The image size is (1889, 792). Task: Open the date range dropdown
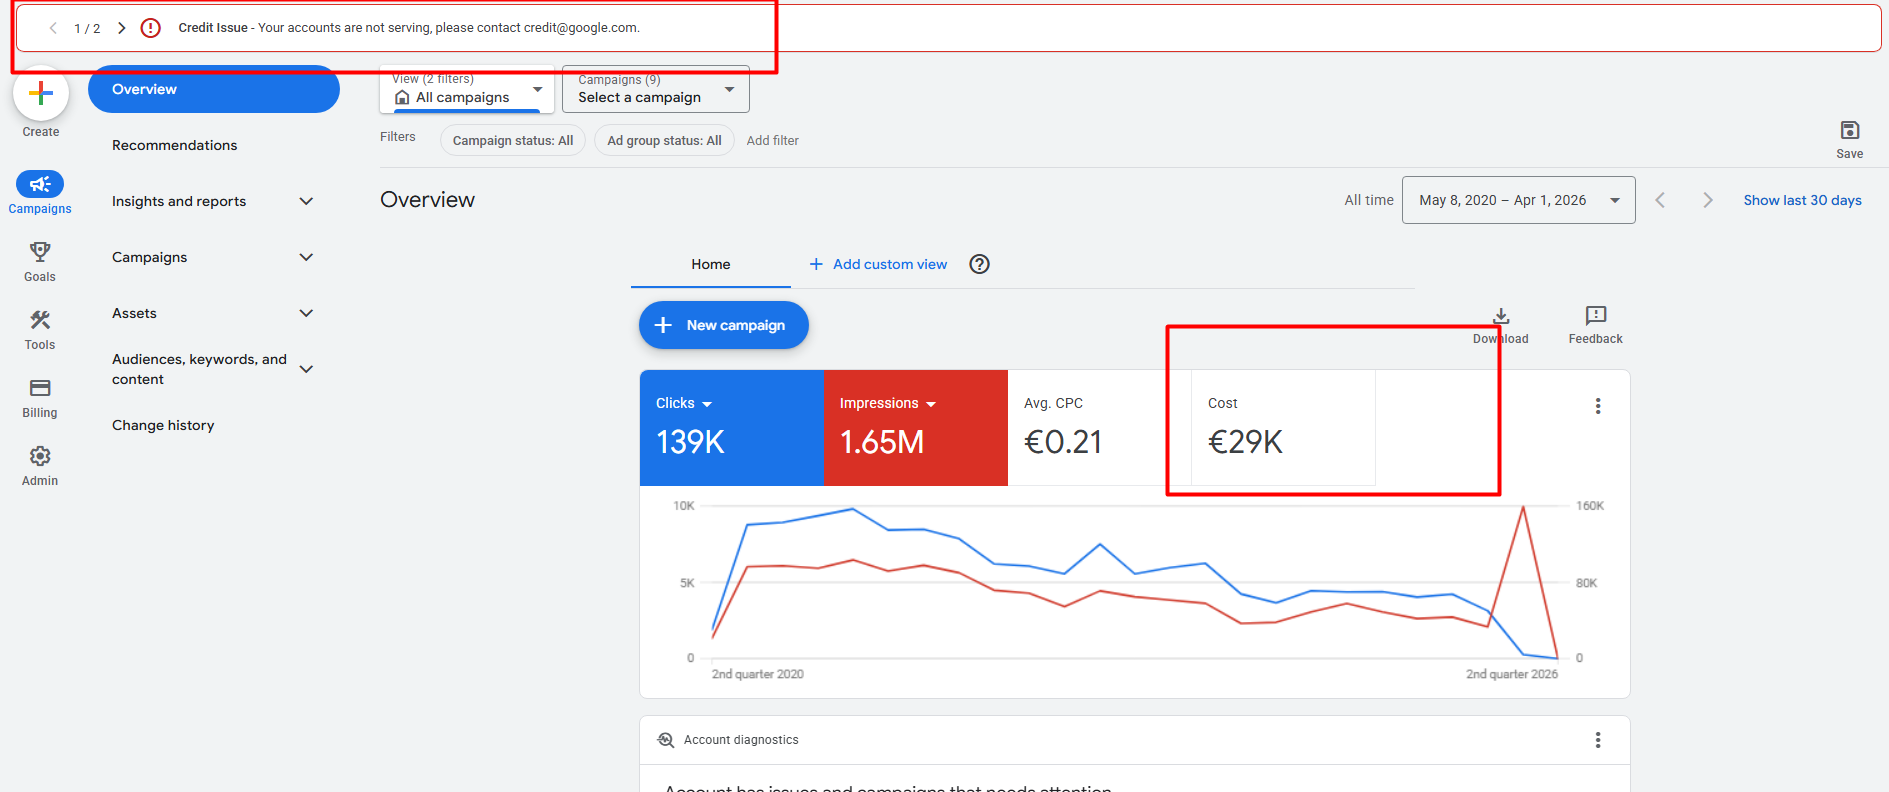(1518, 200)
